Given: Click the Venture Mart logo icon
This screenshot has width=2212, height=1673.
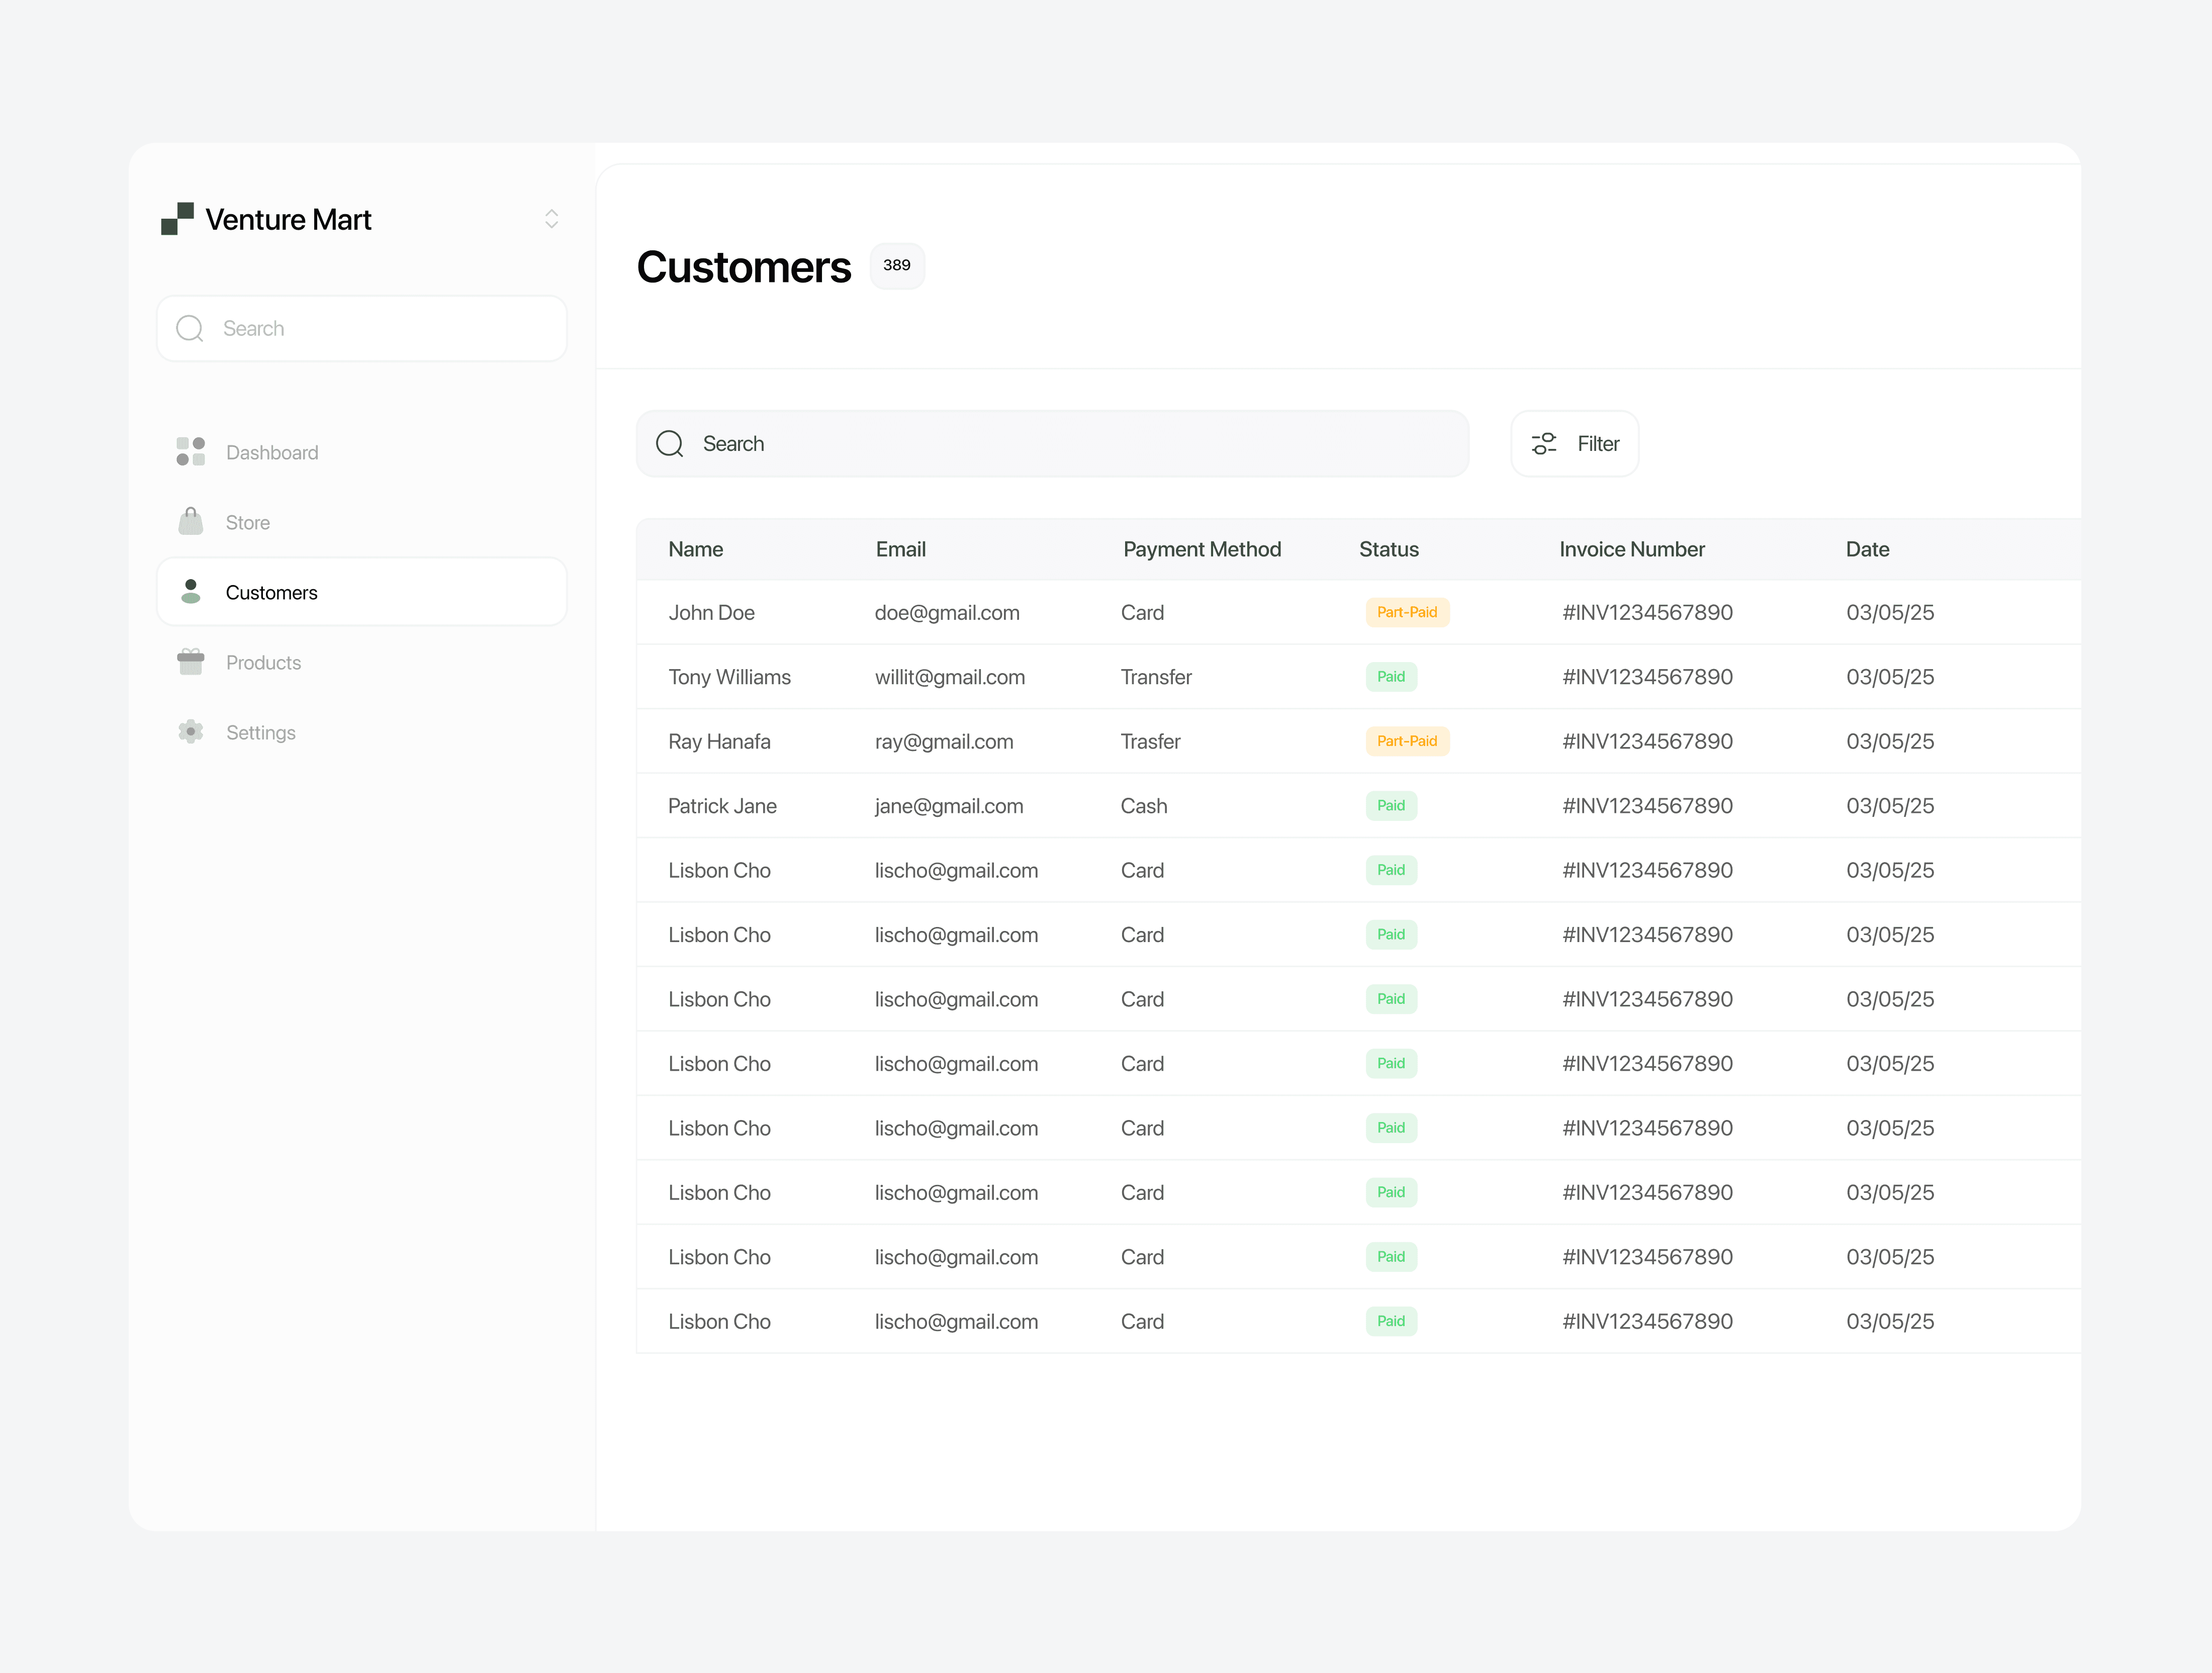Looking at the screenshot, I should [177, 219].
